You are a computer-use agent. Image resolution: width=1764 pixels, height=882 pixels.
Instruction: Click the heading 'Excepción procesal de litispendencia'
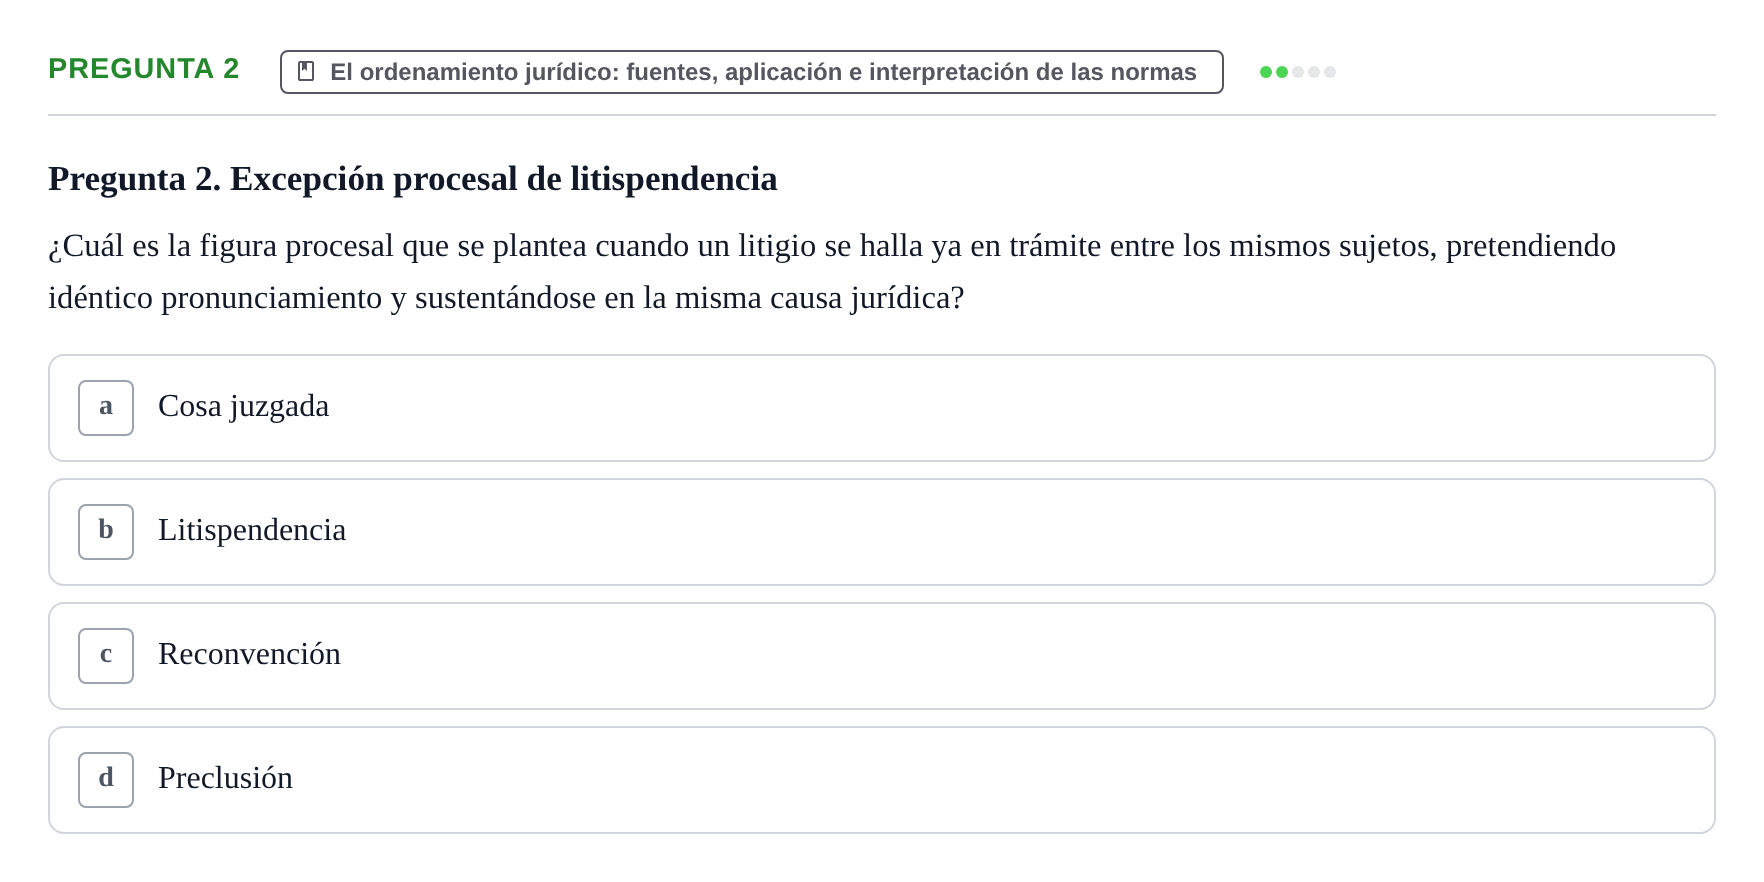point(413,179)
